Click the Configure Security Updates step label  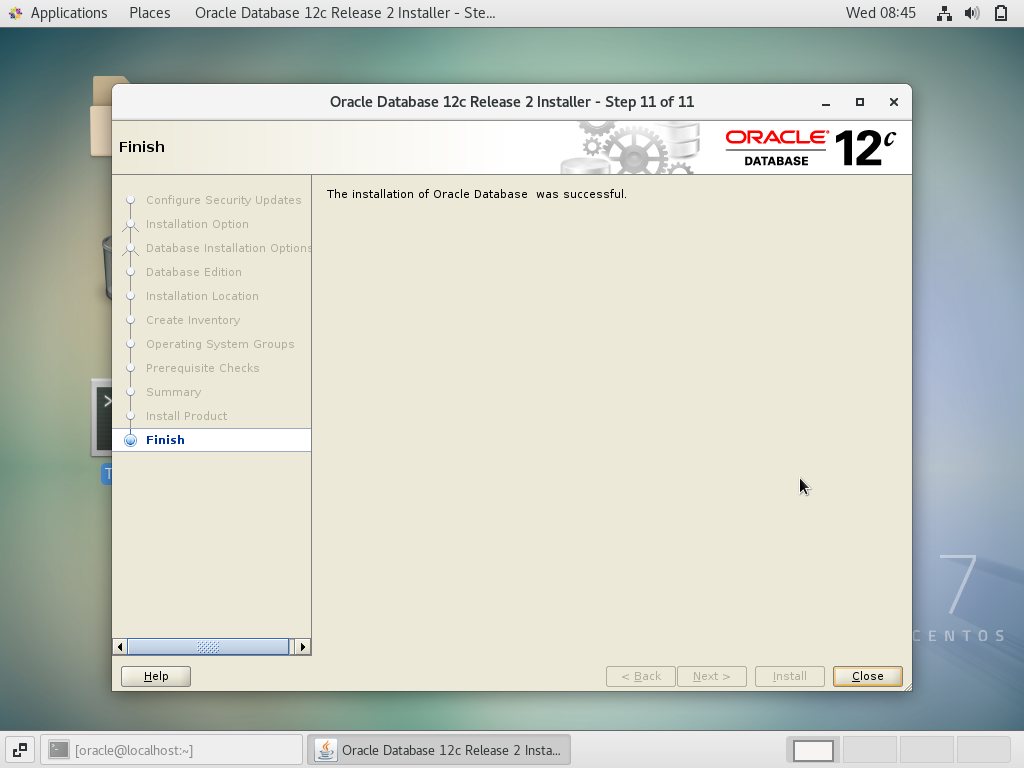223,200
